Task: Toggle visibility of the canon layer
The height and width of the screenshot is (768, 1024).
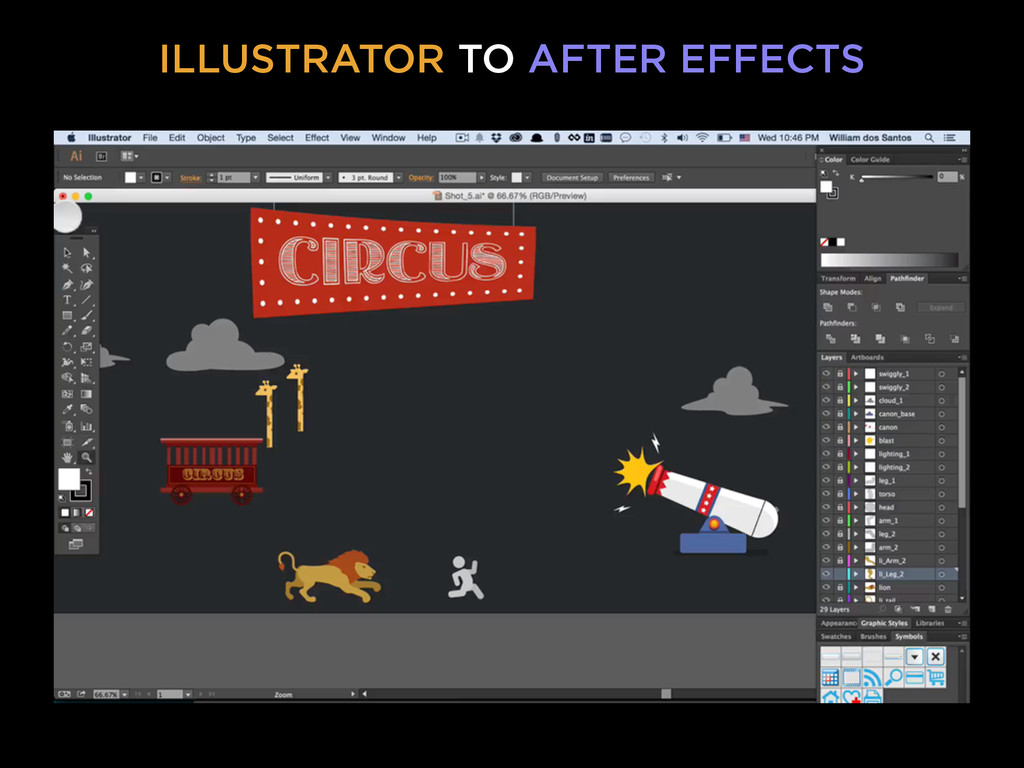Action: pyautogui.click(x=826, y=427)
